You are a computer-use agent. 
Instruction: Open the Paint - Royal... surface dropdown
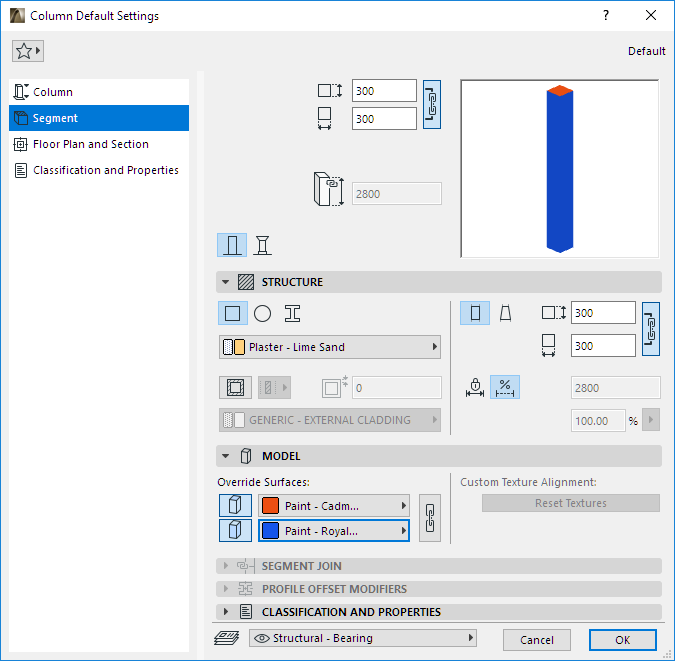(334, 531)
